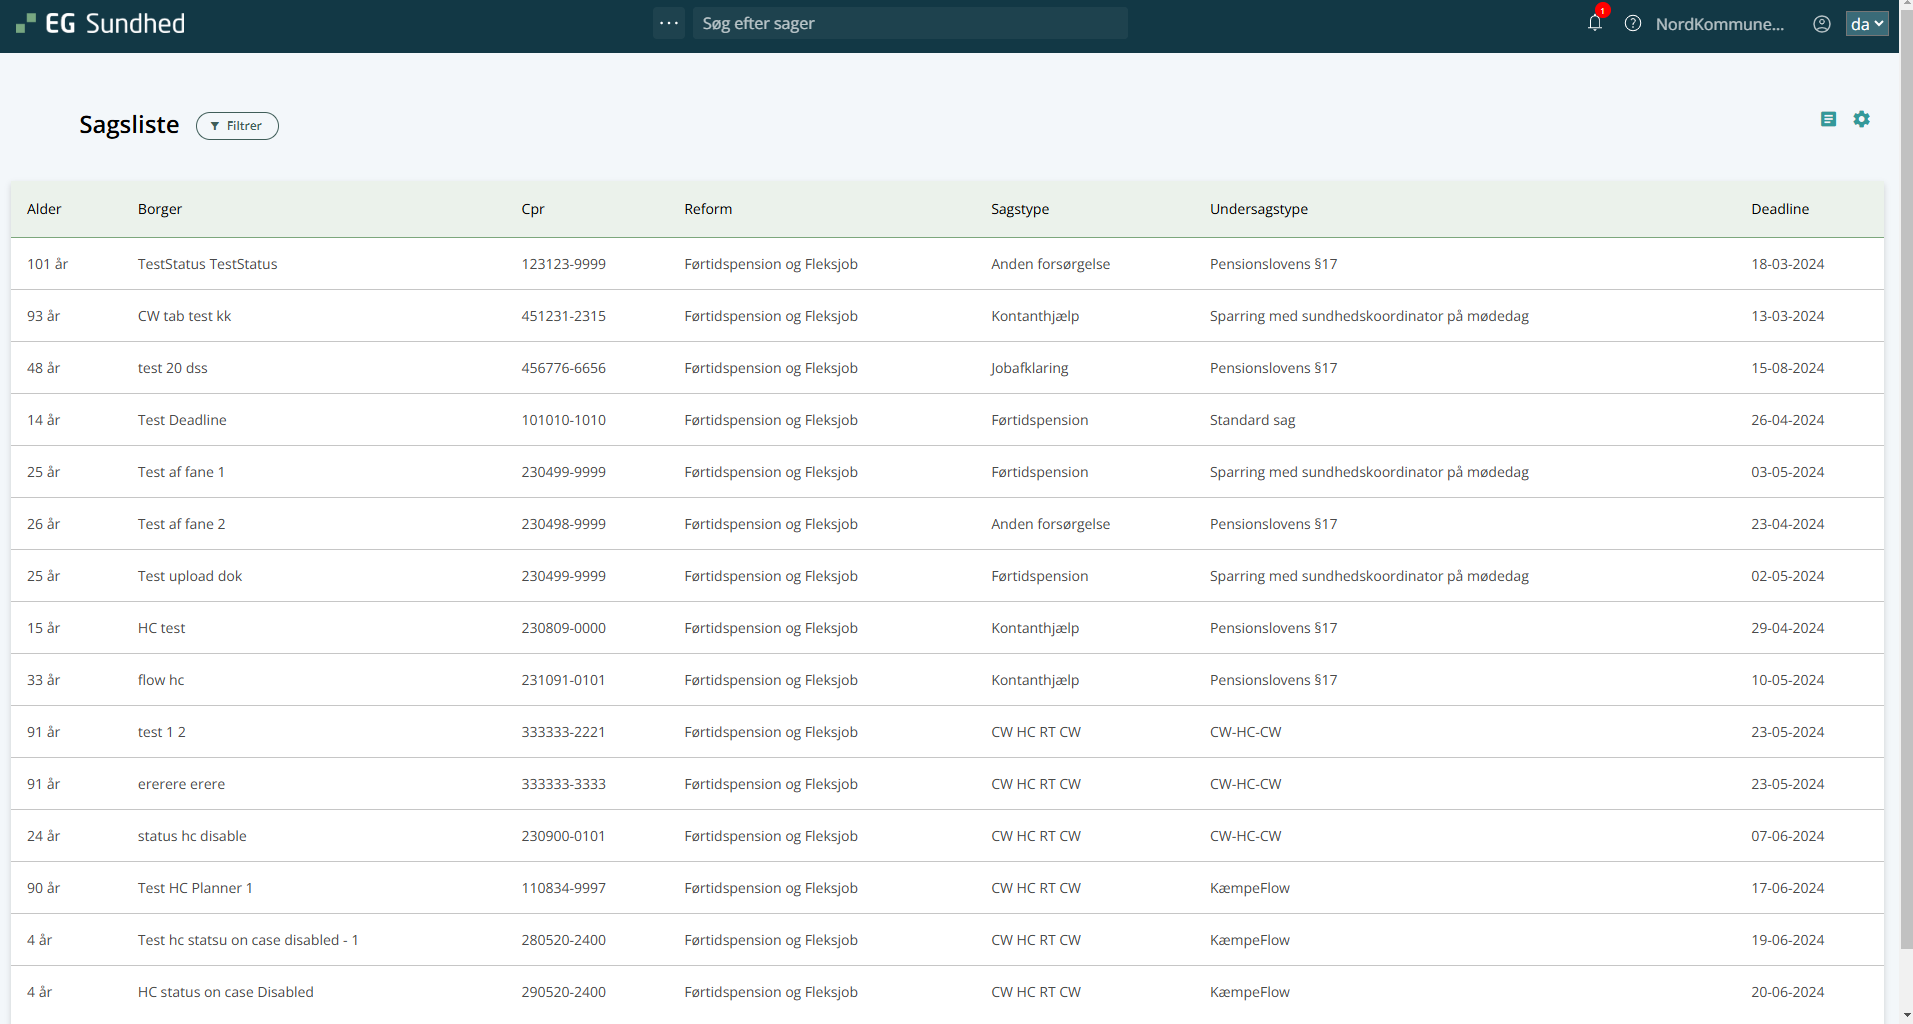Select deadline 26-04-2024
The height and width of the screenshot is (1024, 1913).
point(1788,420)
